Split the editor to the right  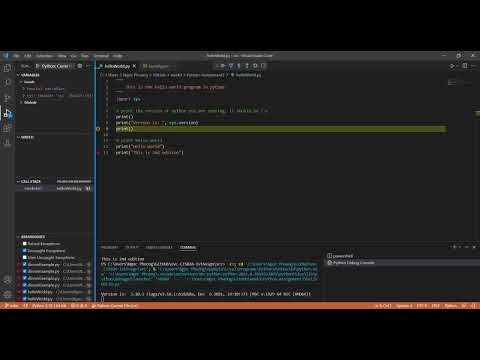click(465, 66)
